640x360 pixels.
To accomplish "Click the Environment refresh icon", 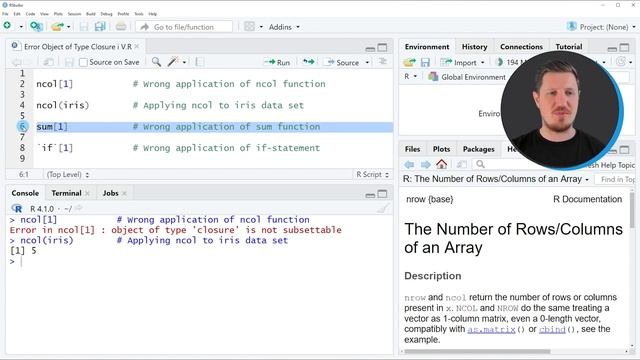I will (x=621, y=62).
